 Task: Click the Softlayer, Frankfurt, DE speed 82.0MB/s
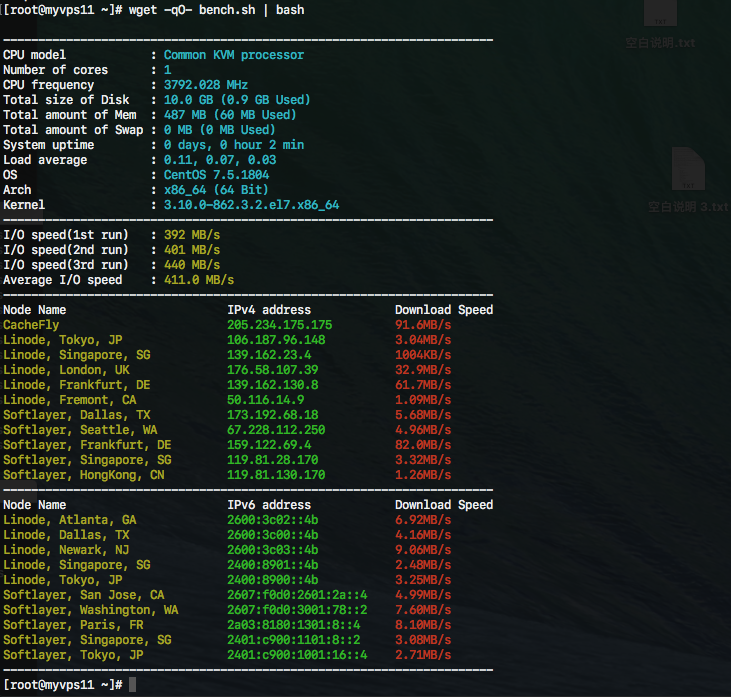pos(423,445)
